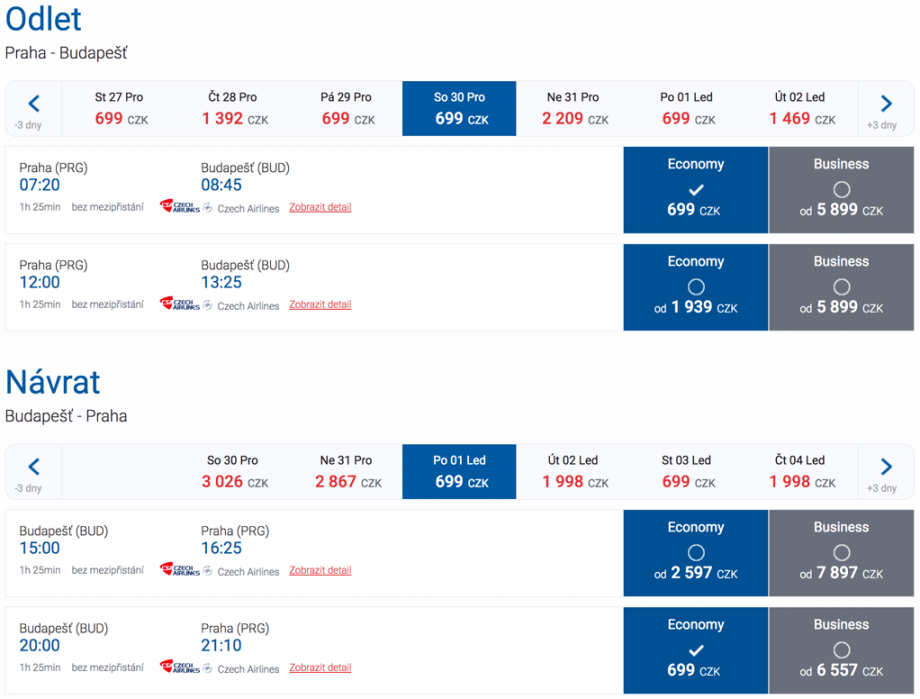Click Czech Airlines logo on 07:20 flight
The height and width of the screenshot is (699, 920).
pos(180,207)
